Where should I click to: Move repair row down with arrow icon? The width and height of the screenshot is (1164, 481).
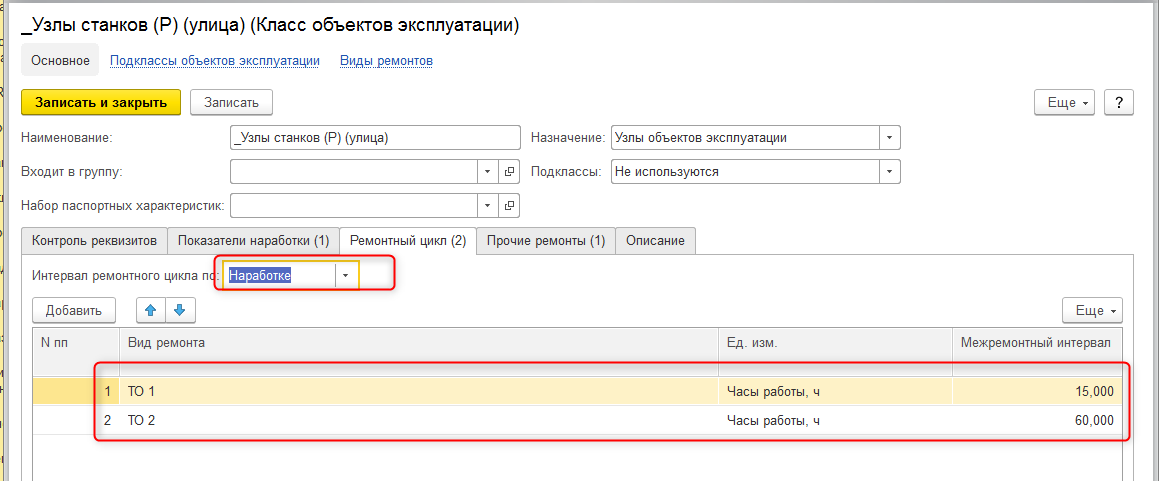tap(180, 310)
